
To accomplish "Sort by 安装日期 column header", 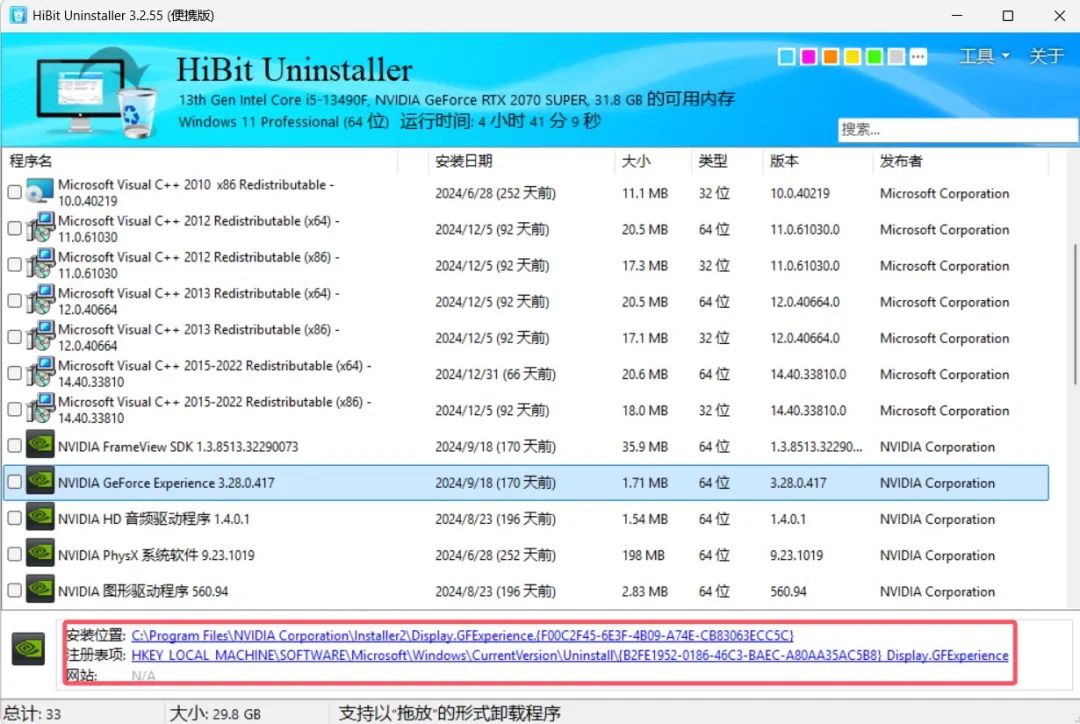I will [x=520, y=161].
